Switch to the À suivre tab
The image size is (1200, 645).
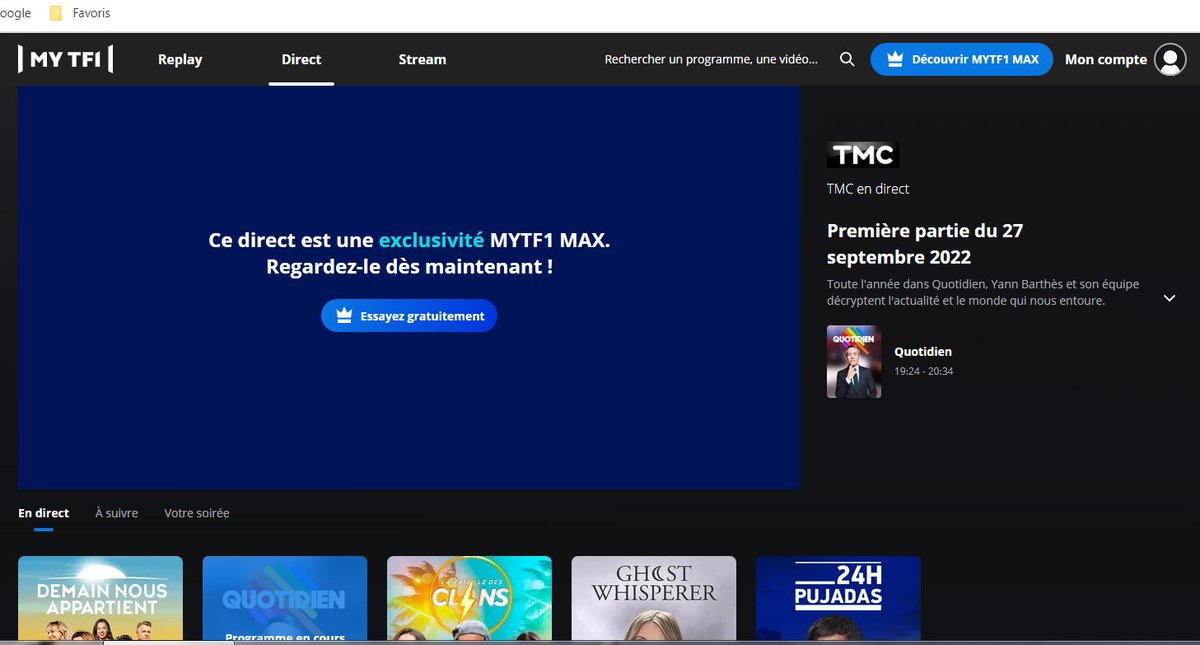click(x=116, y=513)
